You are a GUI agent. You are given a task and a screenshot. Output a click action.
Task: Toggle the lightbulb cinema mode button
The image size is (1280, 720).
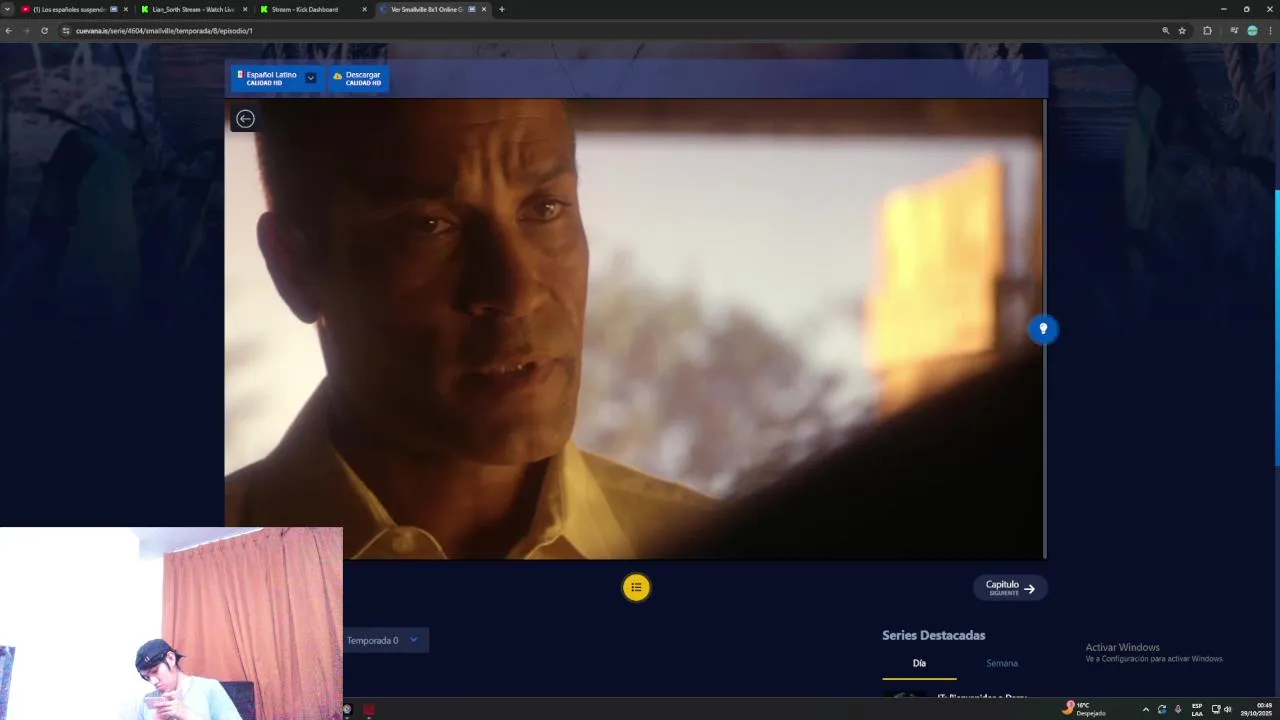pyautogui.click(x=1043, y=329)
